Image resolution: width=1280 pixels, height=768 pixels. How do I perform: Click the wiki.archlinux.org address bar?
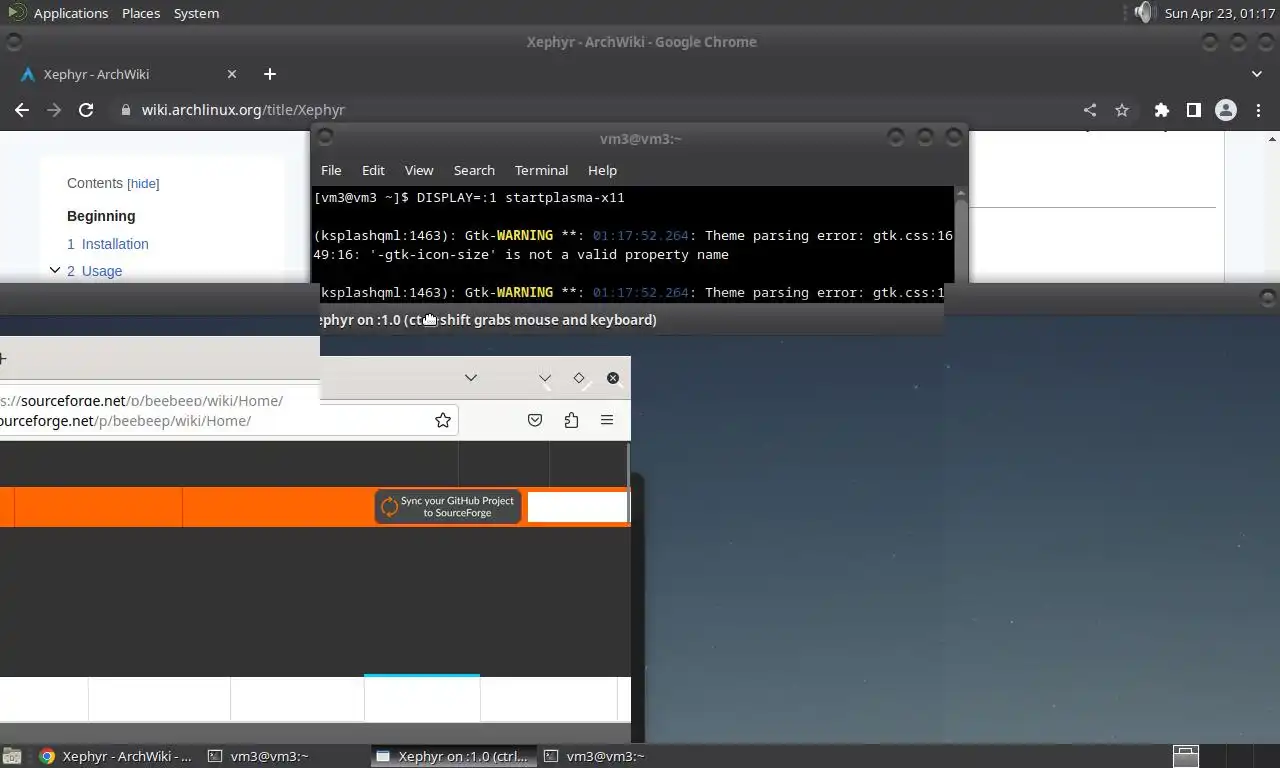coord(243,110)
